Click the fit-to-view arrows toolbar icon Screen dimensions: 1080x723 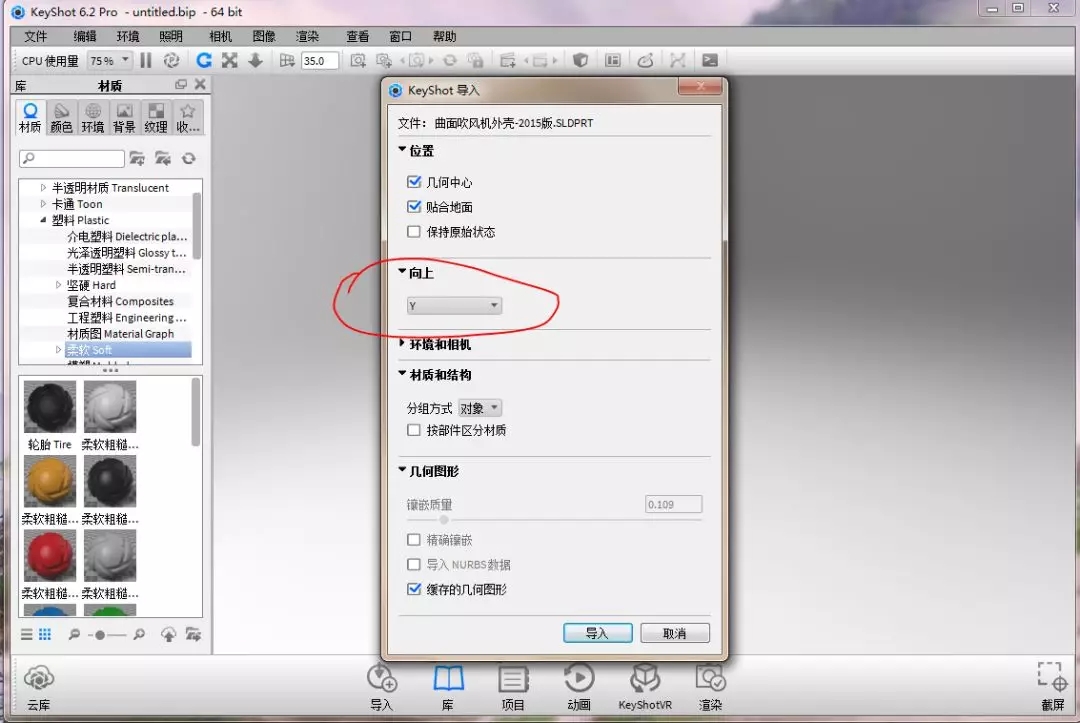click(230, 61)
